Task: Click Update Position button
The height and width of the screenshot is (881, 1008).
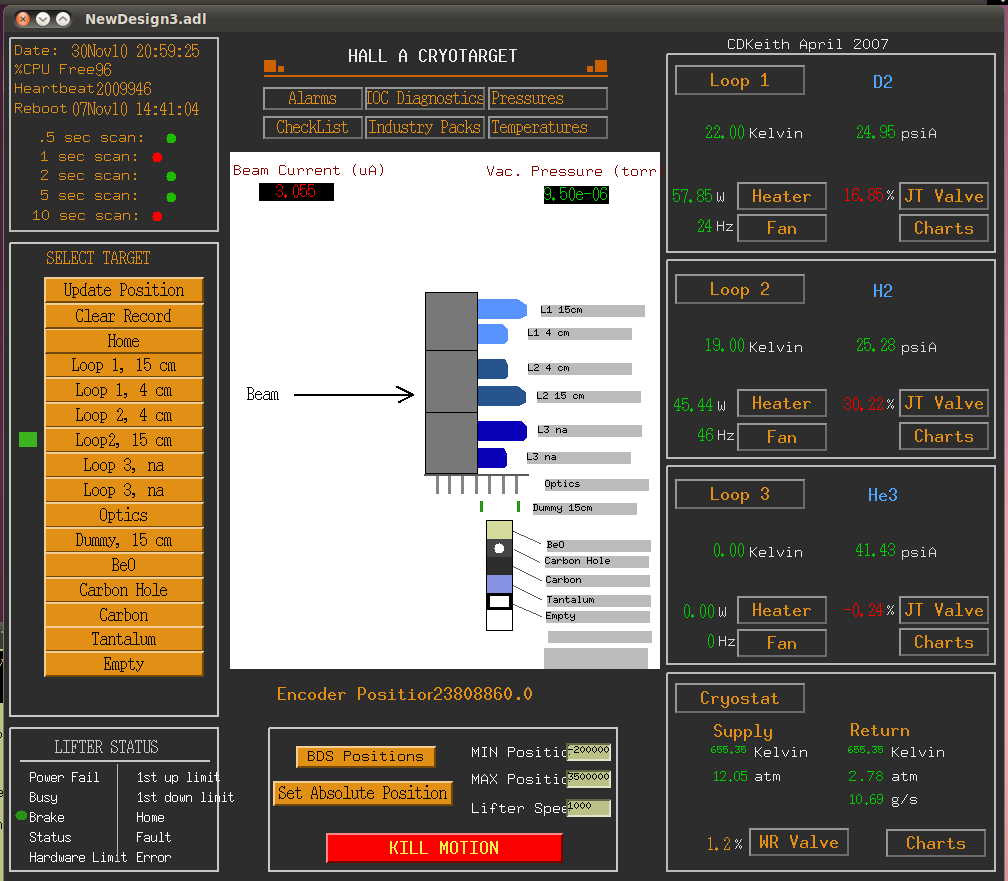Action: point(124,290)
